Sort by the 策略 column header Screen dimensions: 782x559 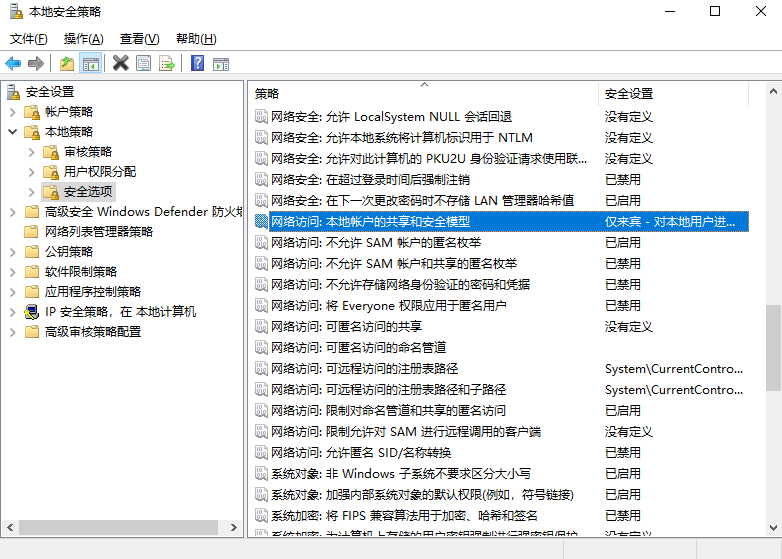(x=424, y=94)
